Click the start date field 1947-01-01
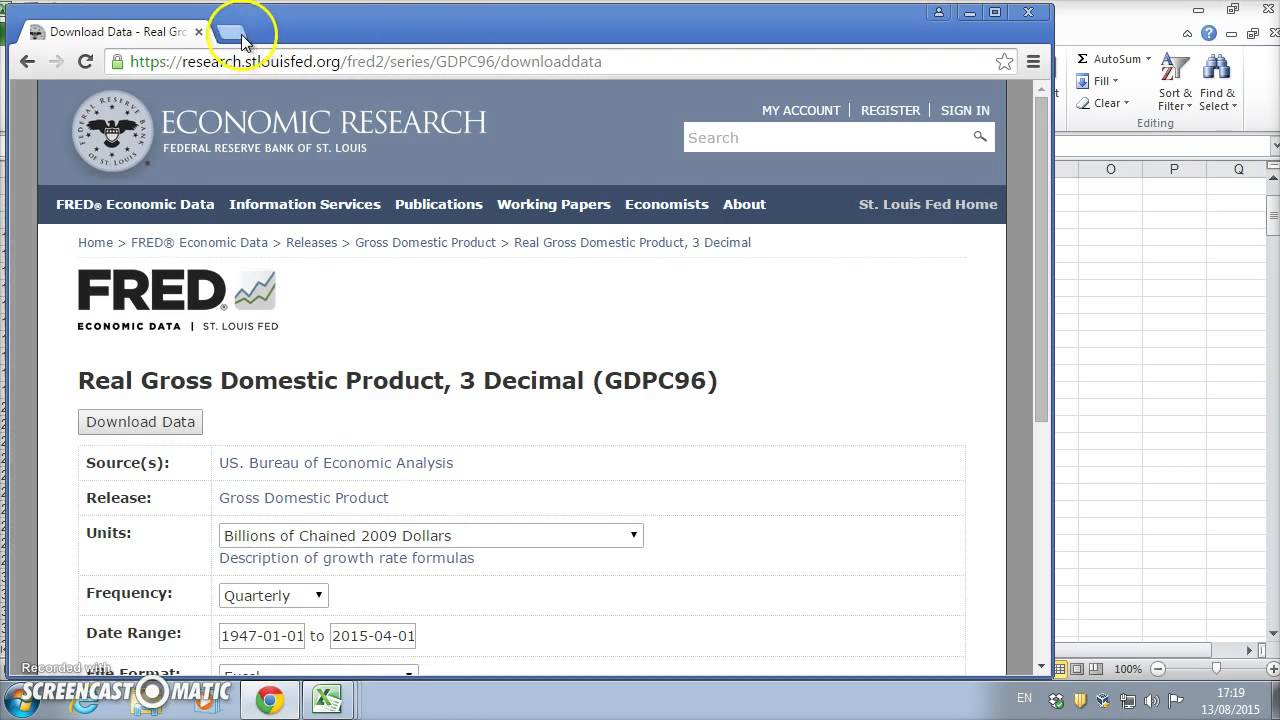 click(262, 635)
